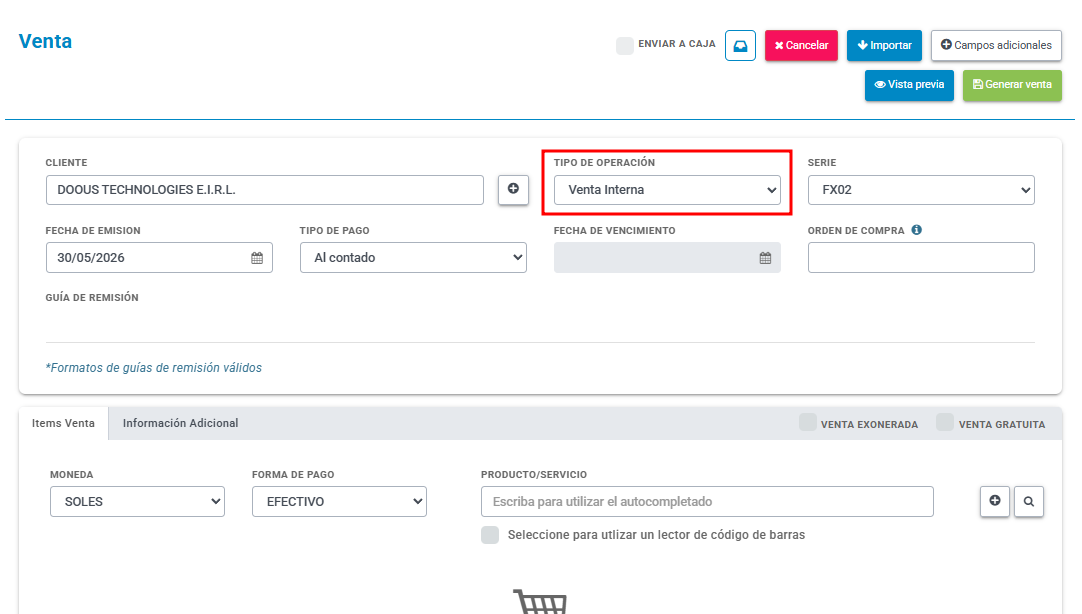Add new client with plus icon

point(513,189)
